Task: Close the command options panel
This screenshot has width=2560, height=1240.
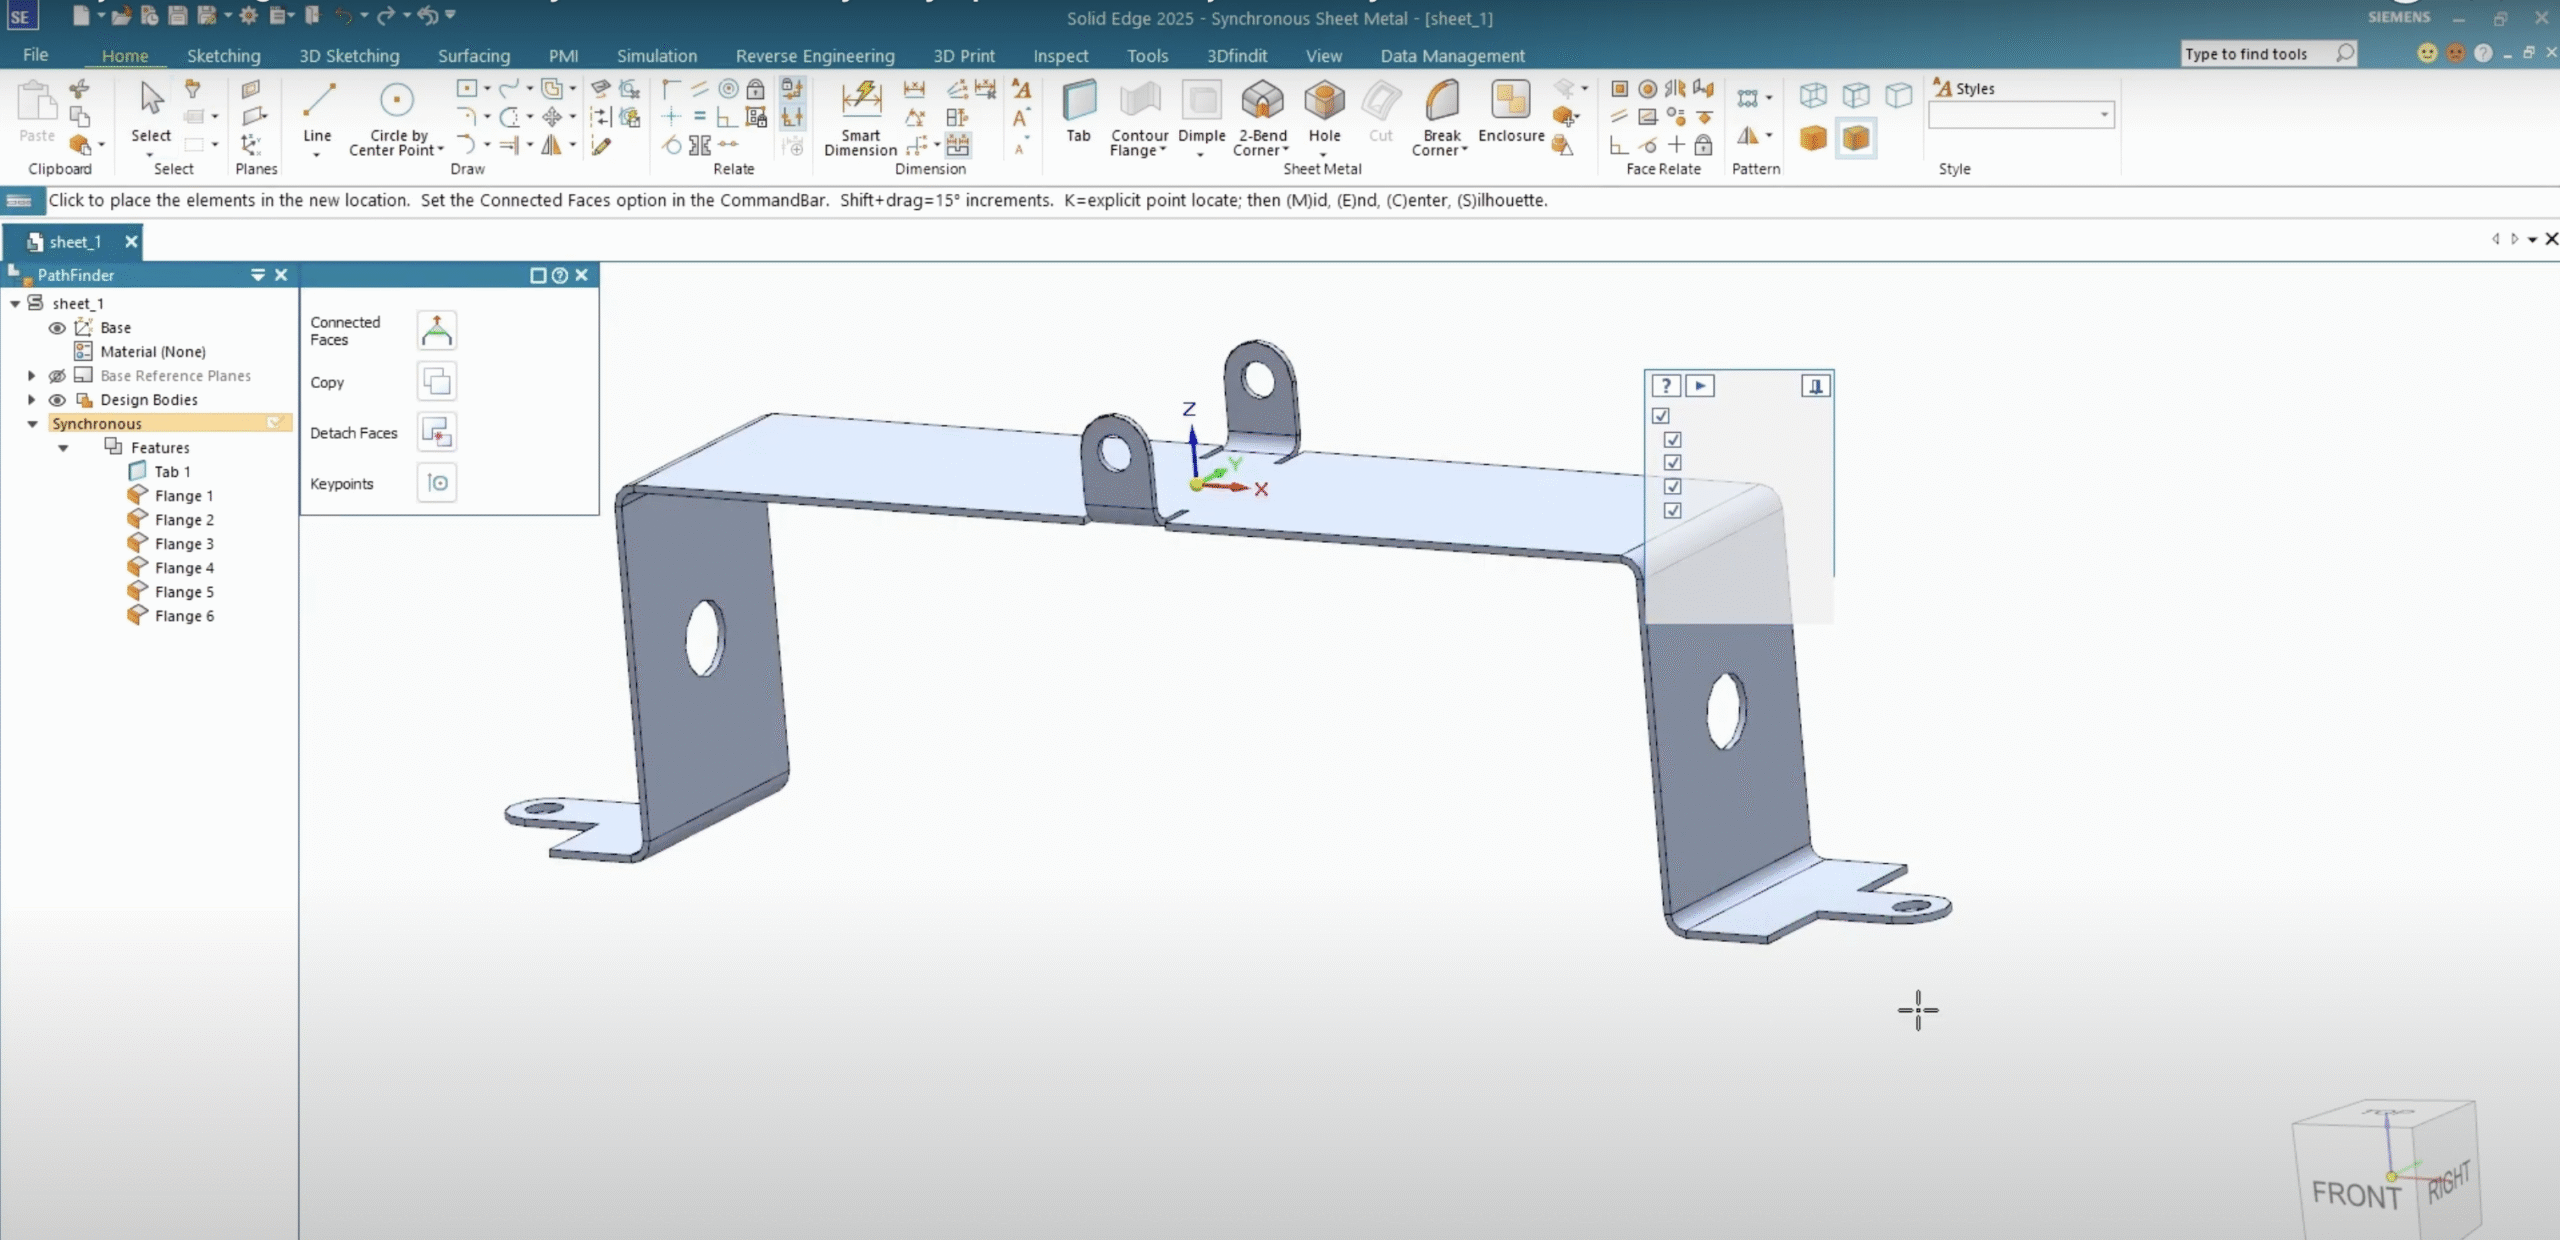Action: click(x=581, y=275)
